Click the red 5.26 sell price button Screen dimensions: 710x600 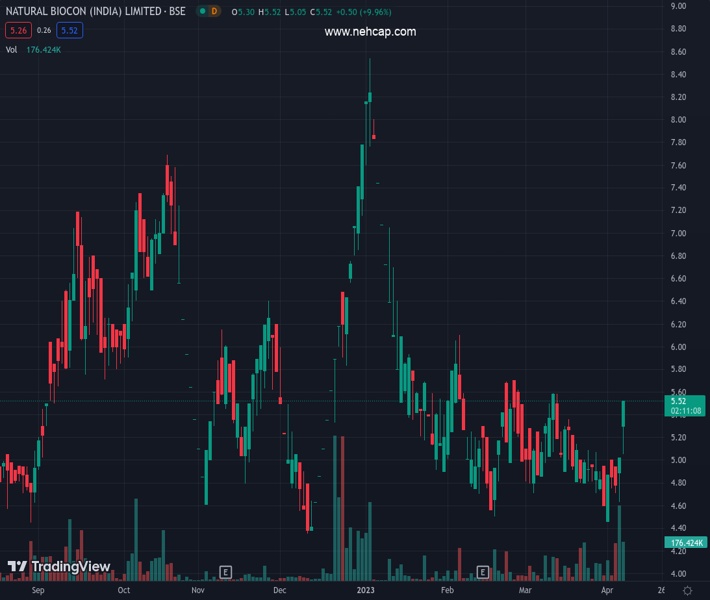pyautogui.click(x=17, y=30)
